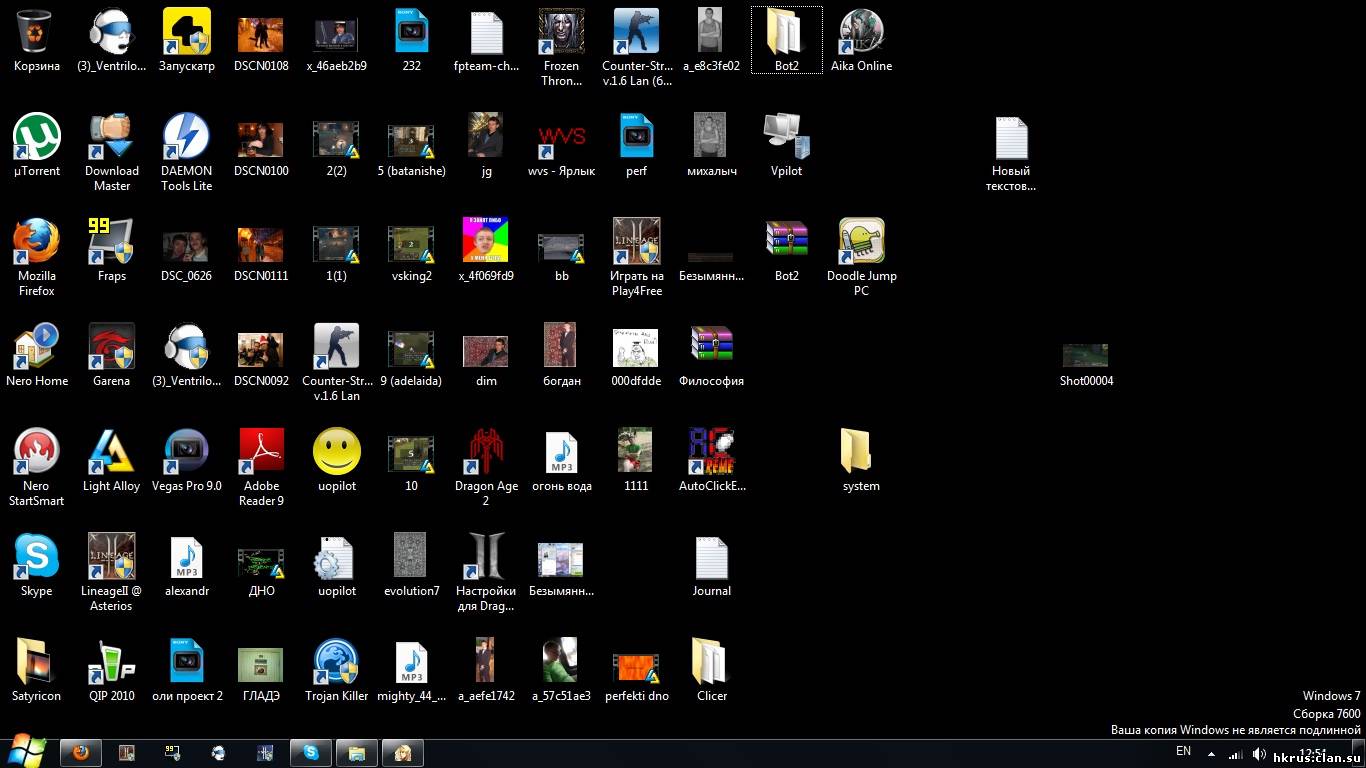Show hidden tray icons arrow
This screenshot has height=768, width=1366.
[1211, 754]
